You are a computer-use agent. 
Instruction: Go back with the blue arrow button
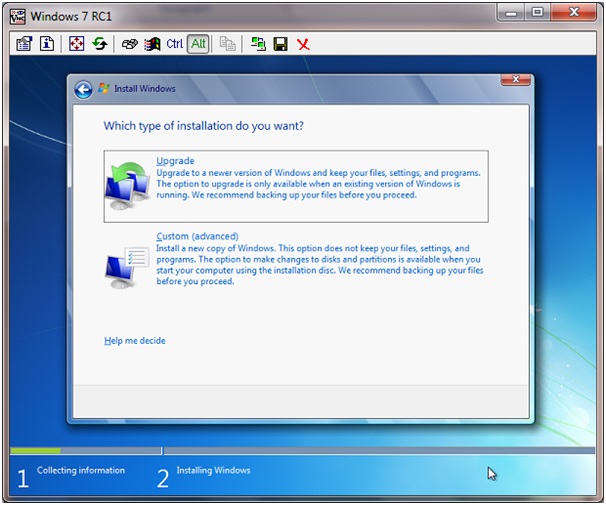point(83,90)
